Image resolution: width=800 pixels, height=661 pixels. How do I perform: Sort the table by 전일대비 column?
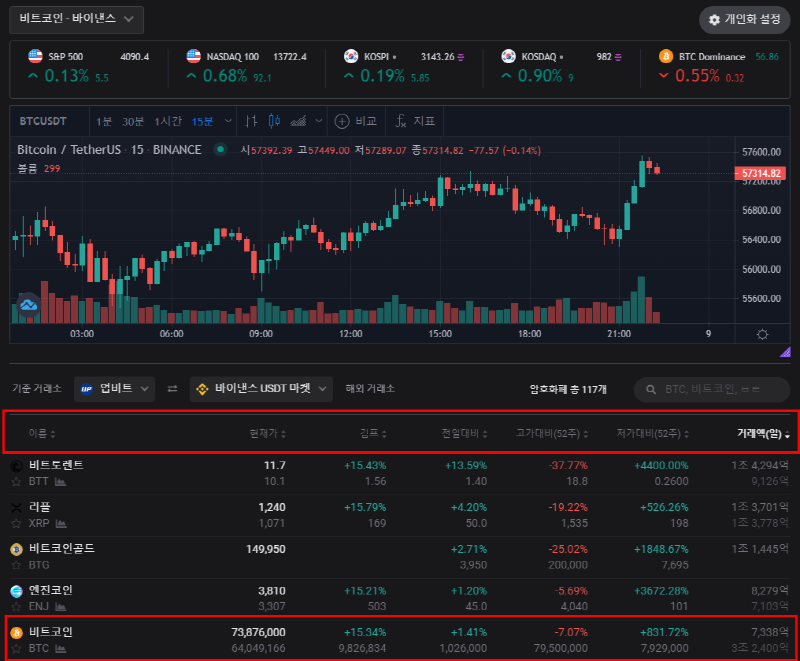464,434
